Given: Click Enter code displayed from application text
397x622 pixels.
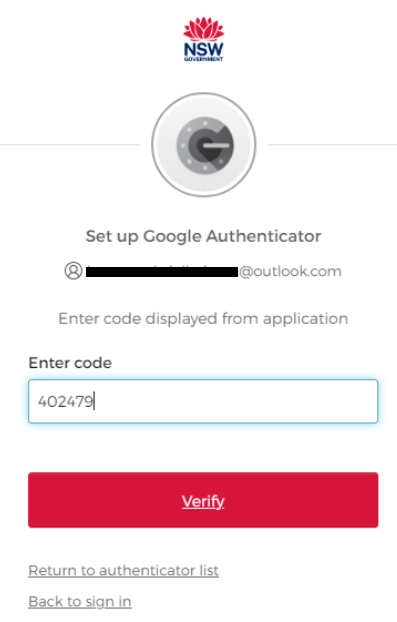Looking at the screenshot, I should pyautogui.click(x=203, y=319).
